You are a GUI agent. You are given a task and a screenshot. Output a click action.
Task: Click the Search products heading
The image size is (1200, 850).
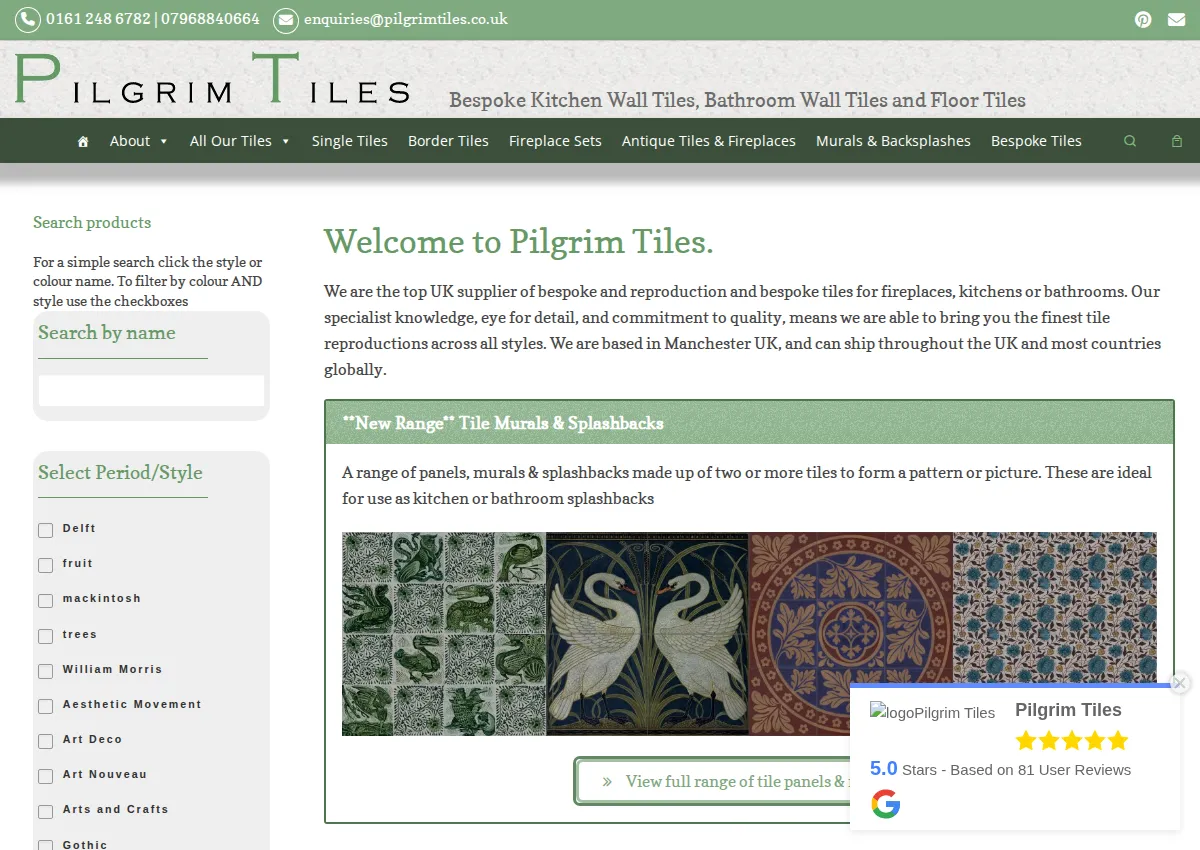point(92,222)
